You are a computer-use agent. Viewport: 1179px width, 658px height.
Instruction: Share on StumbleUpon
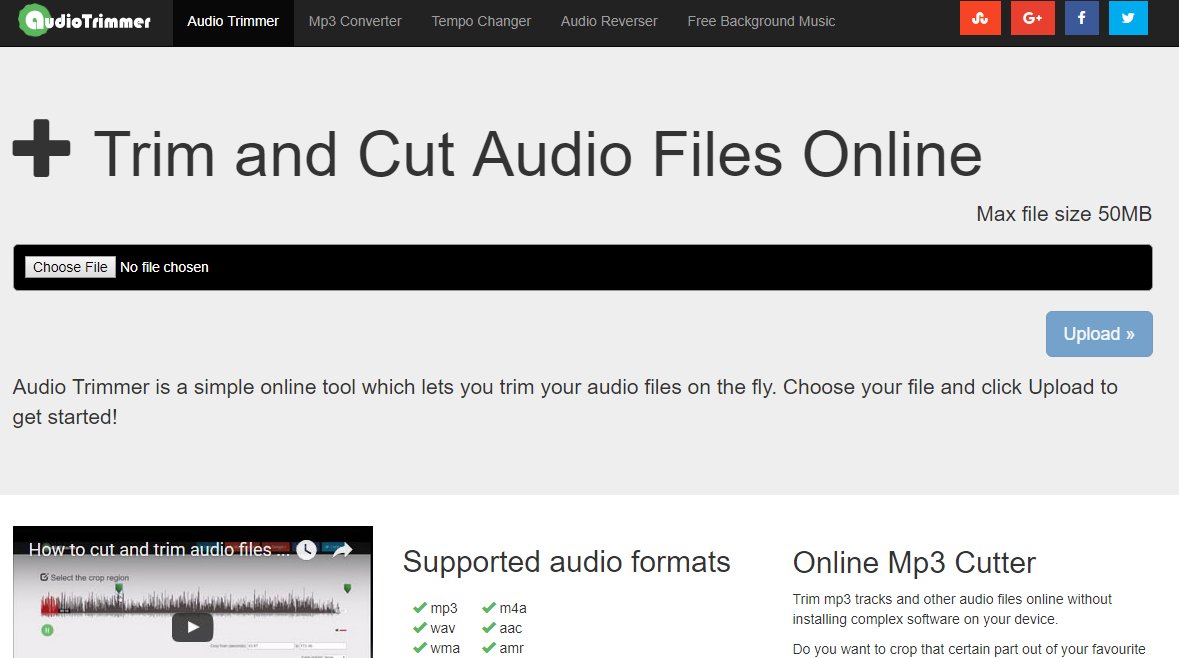(980, 18)
